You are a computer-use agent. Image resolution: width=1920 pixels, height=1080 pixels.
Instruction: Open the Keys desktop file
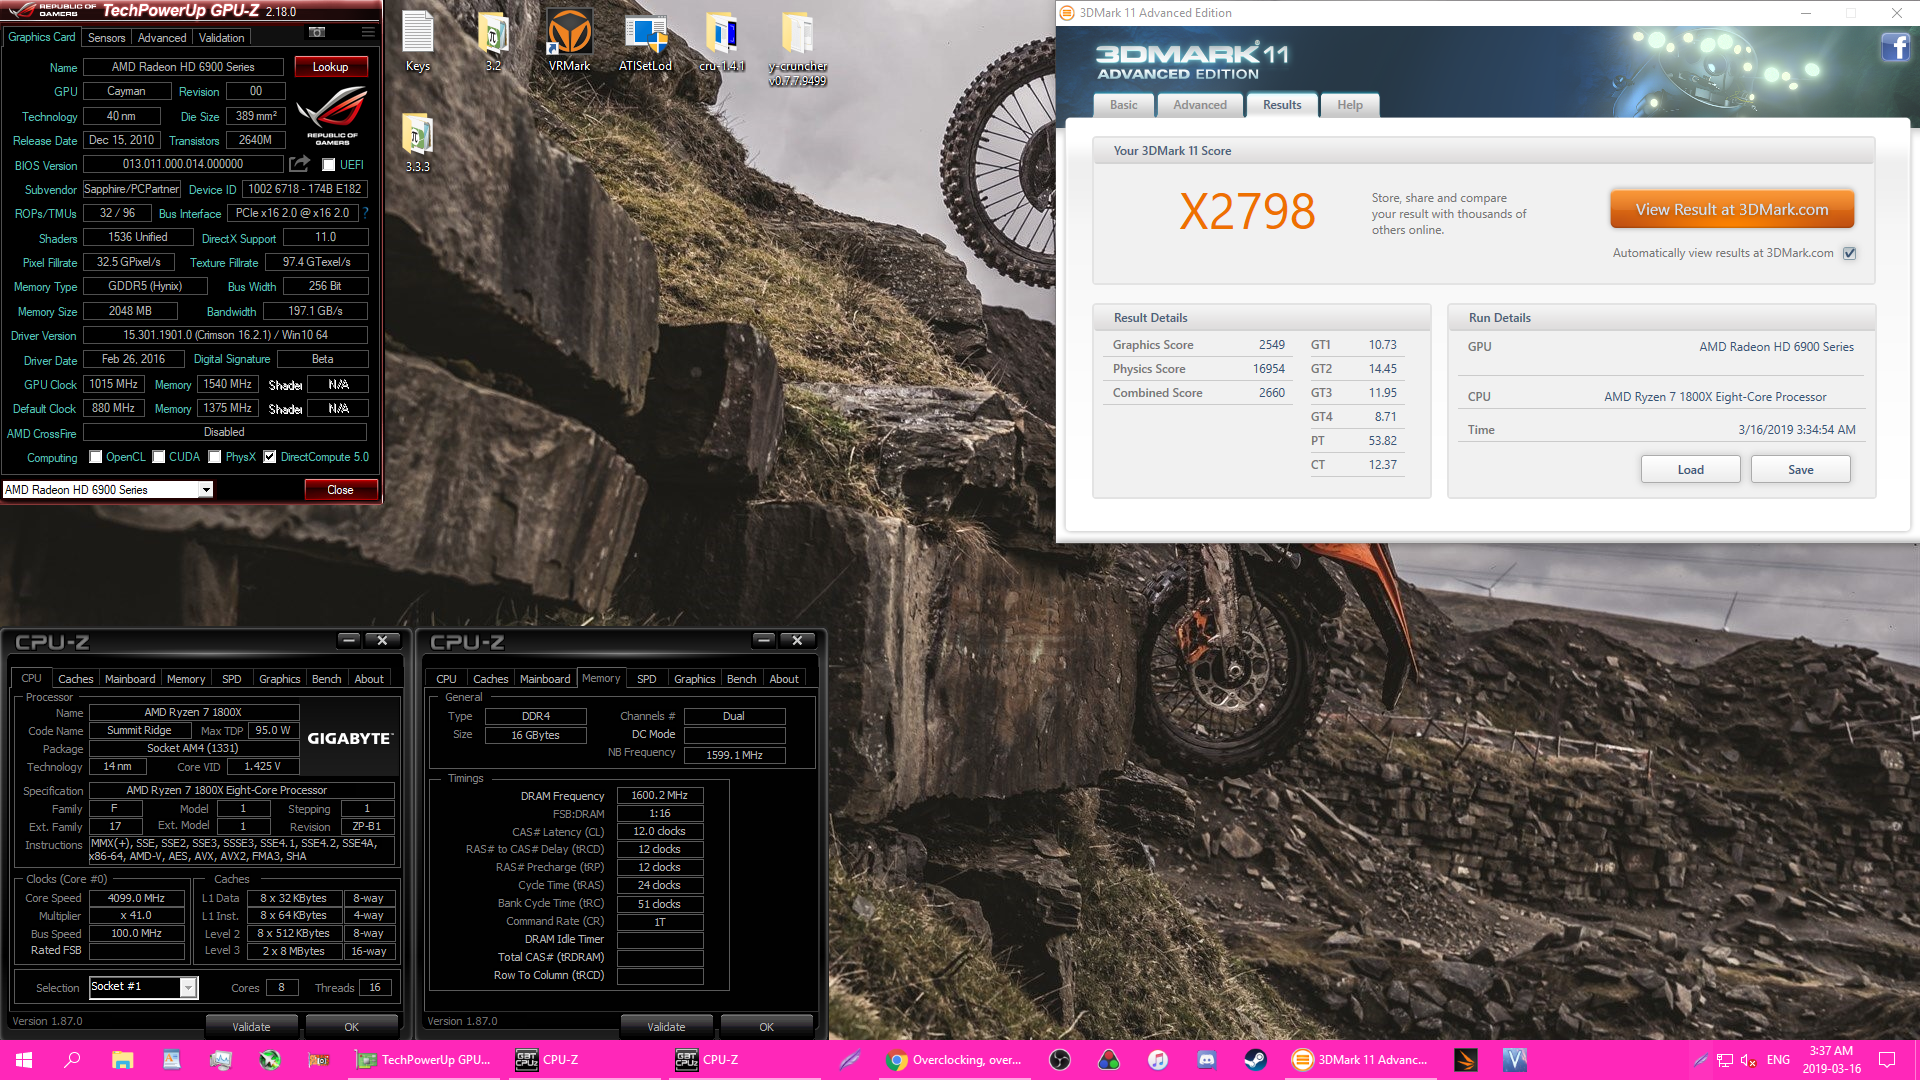418,42
